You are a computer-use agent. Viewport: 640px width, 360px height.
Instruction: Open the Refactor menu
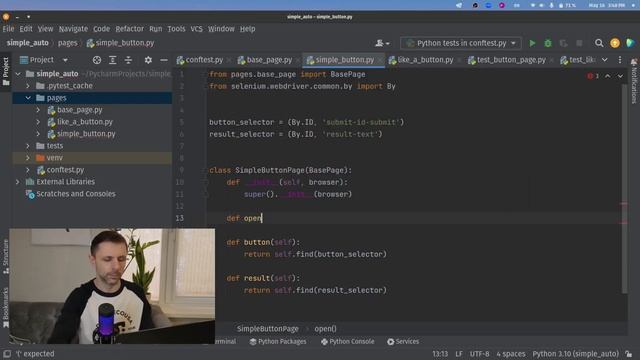point(129,29)
